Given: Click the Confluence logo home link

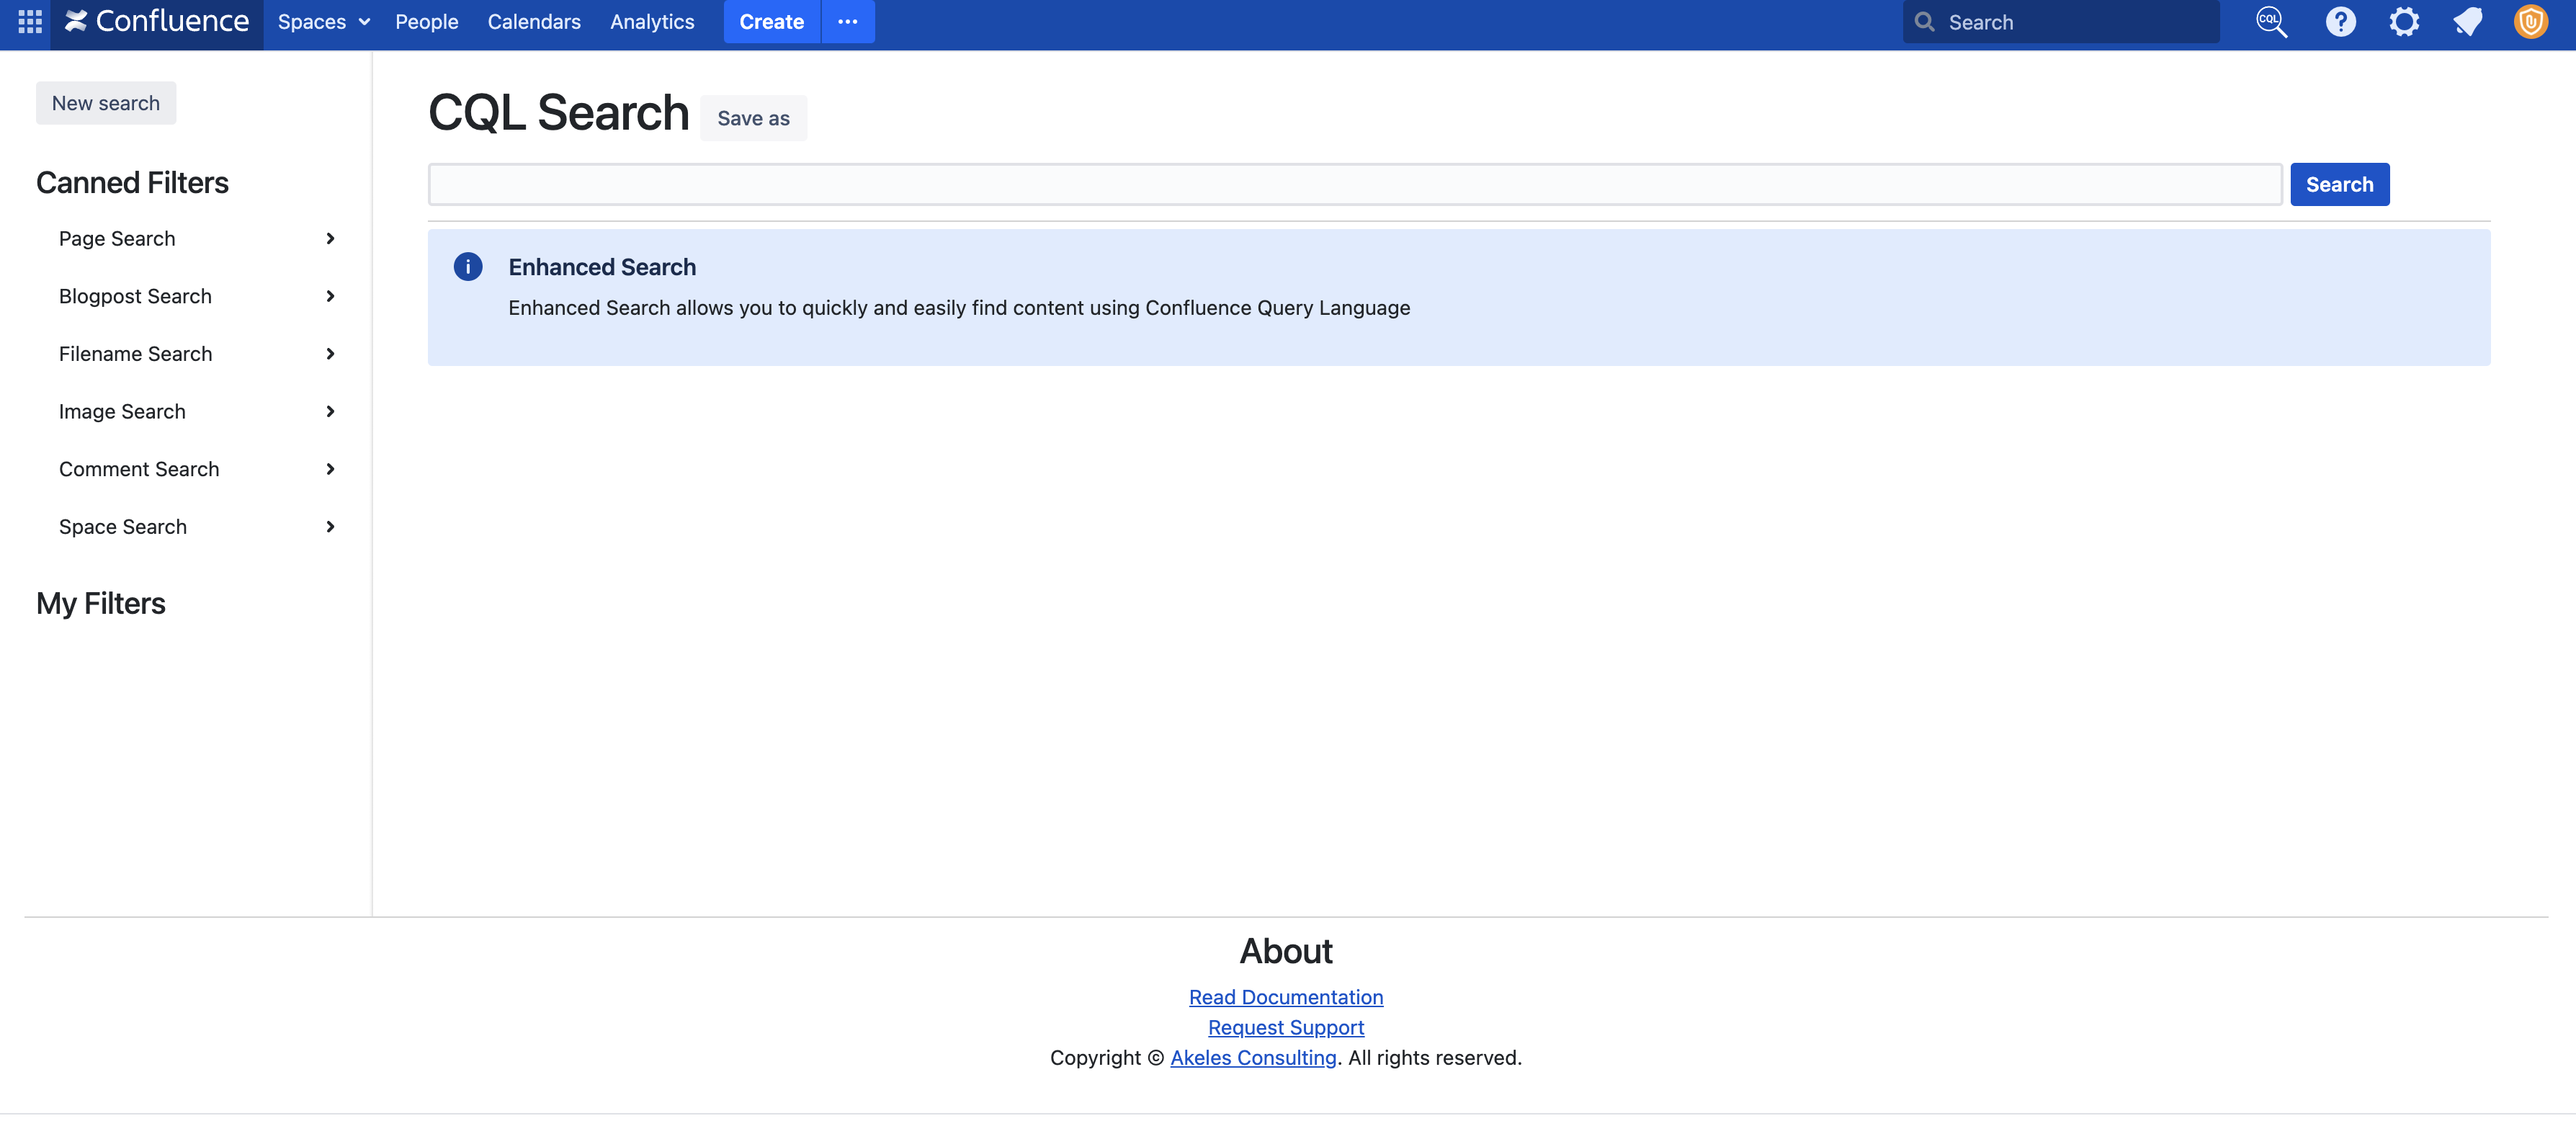Looking at the screenshot, I should pyautogui.click(x=157, y=21).
